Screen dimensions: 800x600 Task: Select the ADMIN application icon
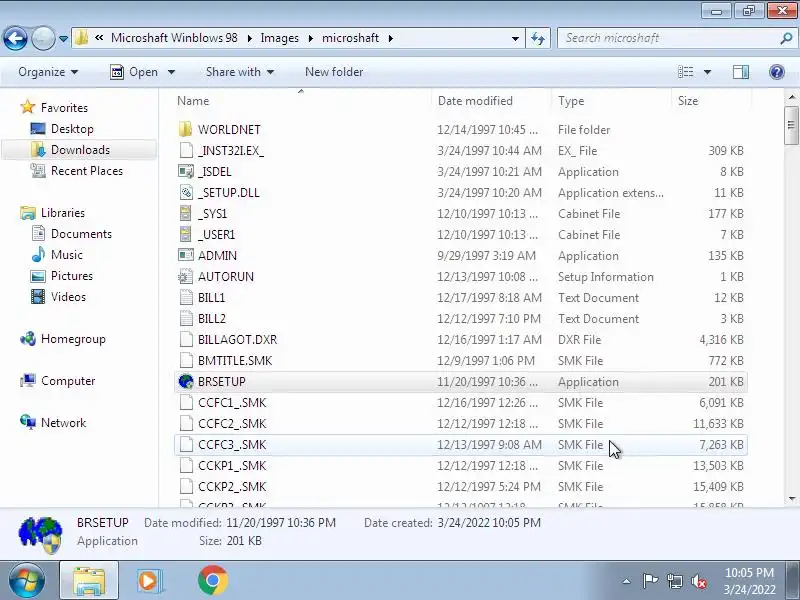(186, 255)
